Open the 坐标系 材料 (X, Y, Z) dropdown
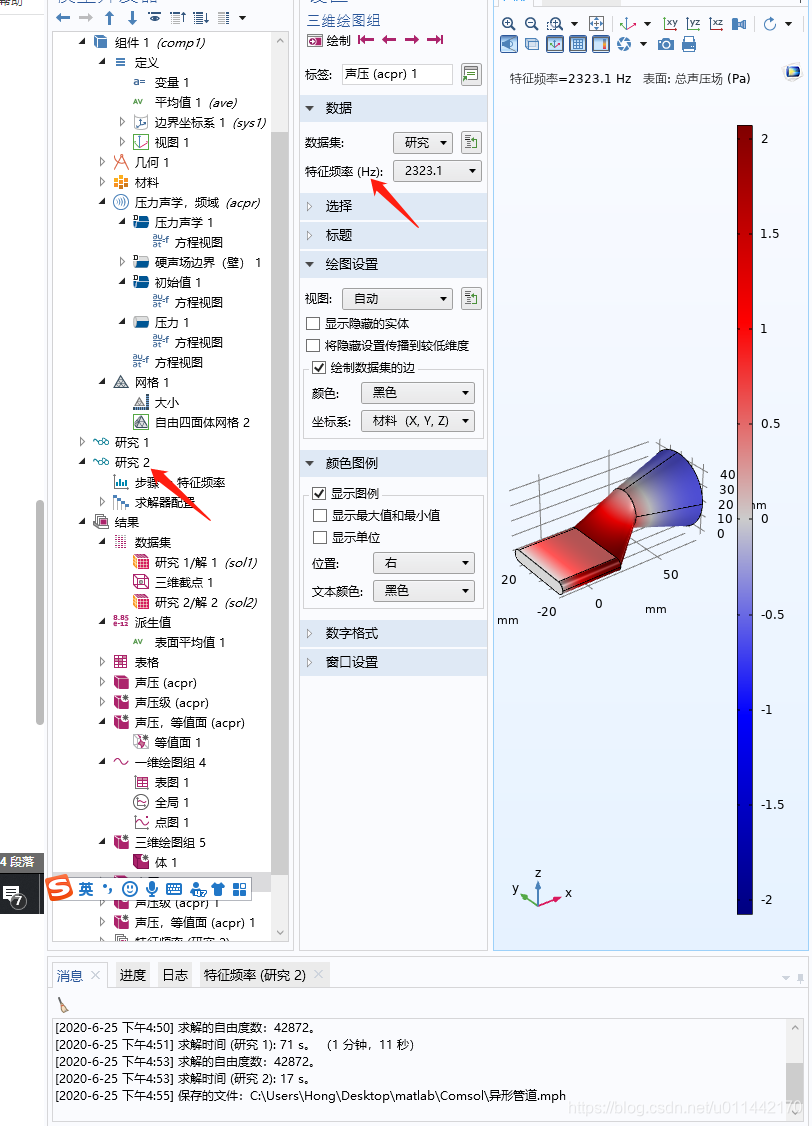Viewport: 812px width, 1126px height. [418, 421]
